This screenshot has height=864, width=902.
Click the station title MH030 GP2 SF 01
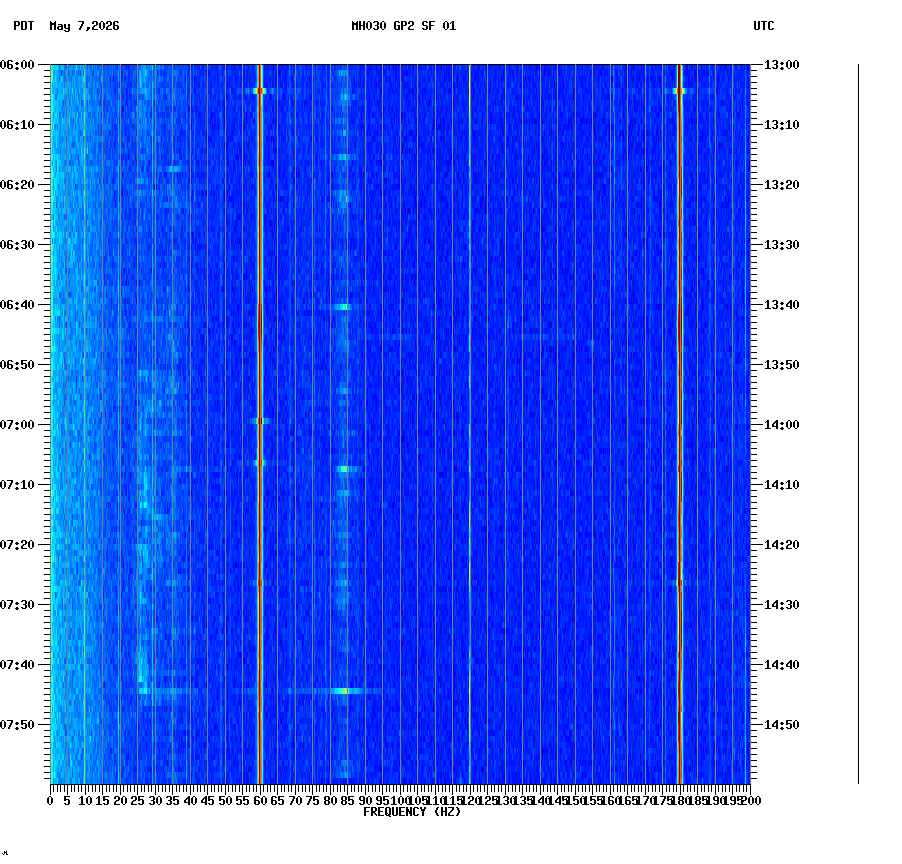click(x=403, y=26)
